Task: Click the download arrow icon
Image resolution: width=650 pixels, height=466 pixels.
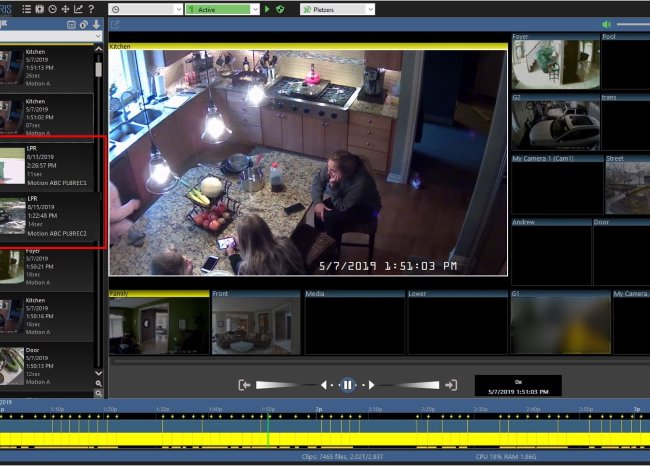Action: click(97, 24)
